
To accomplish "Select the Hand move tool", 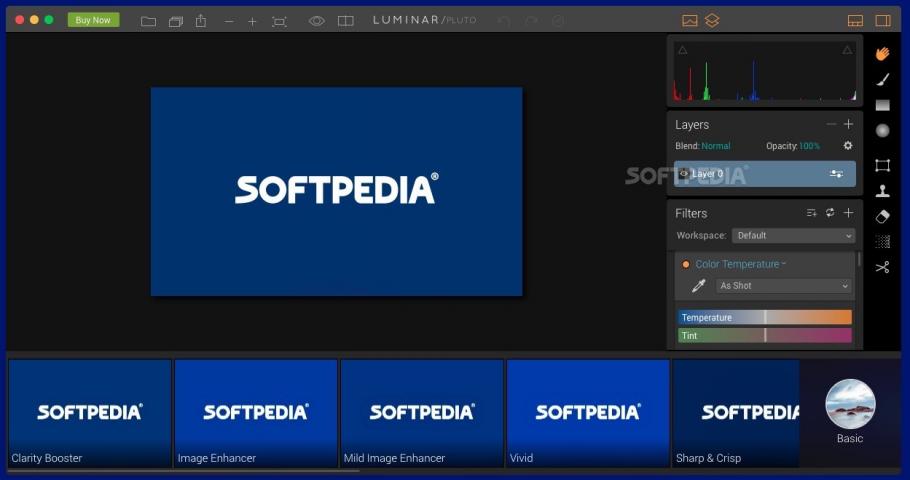I will point(883,53).
